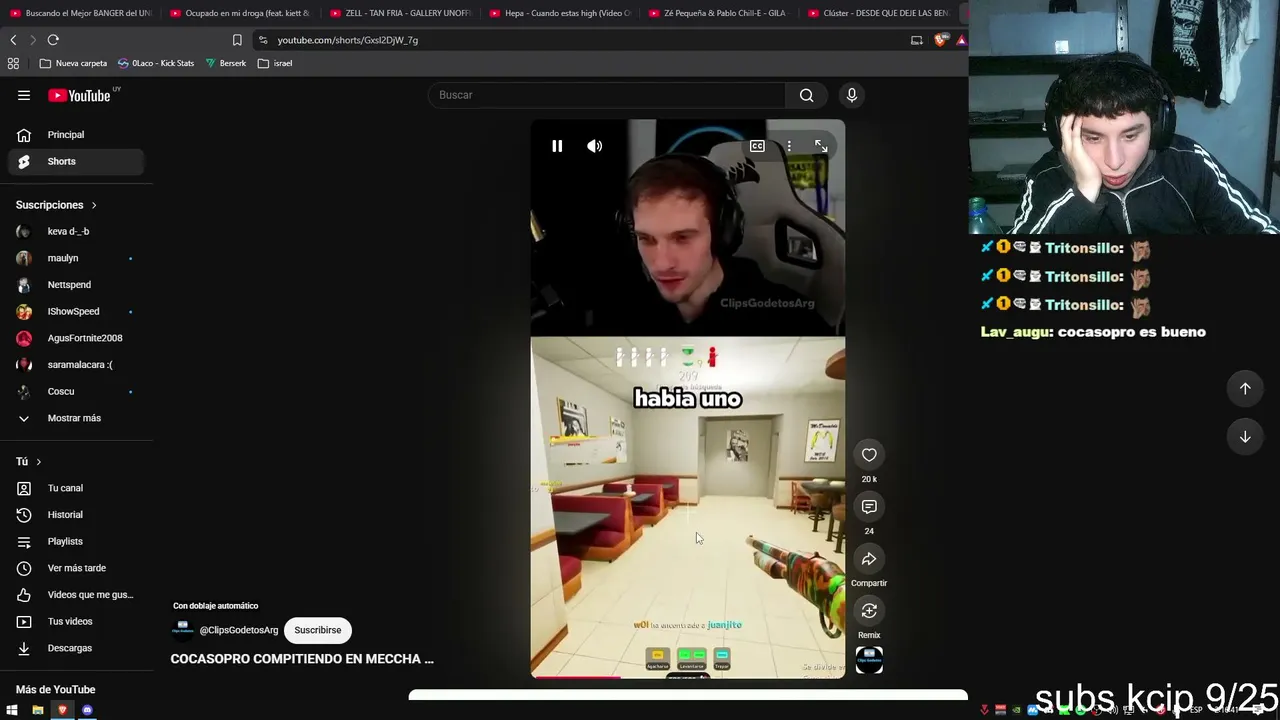
Task: Open Tu canal in the sidebar
Action: [x=76, y=488]
